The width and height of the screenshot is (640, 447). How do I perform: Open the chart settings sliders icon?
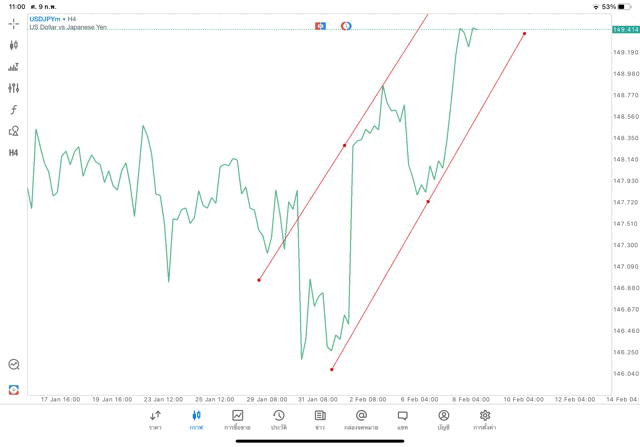pos(13,88)
